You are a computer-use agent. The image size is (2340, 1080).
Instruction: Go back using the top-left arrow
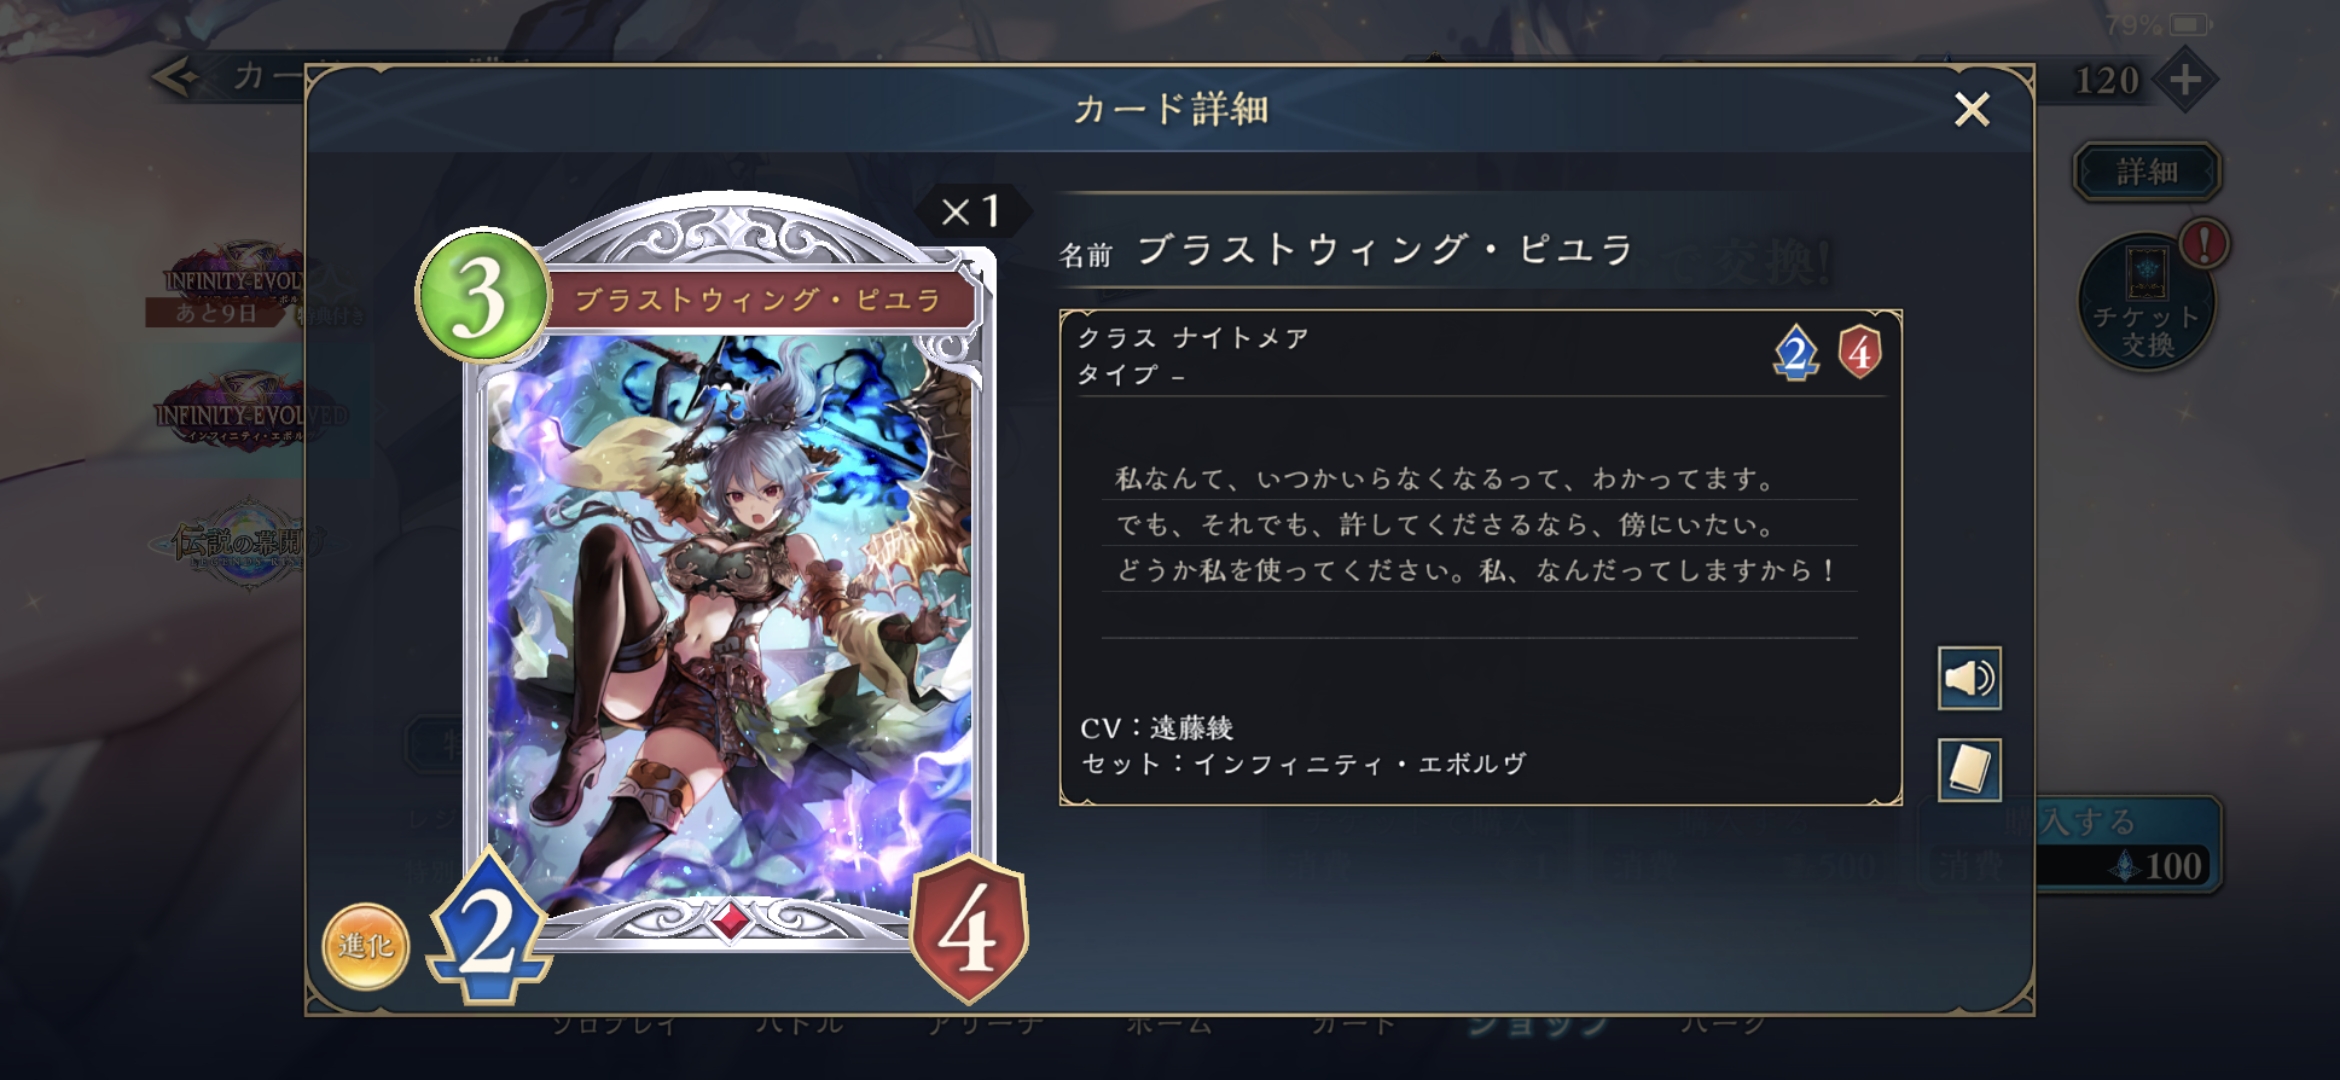pyautogui.click(x=178, y=77)
